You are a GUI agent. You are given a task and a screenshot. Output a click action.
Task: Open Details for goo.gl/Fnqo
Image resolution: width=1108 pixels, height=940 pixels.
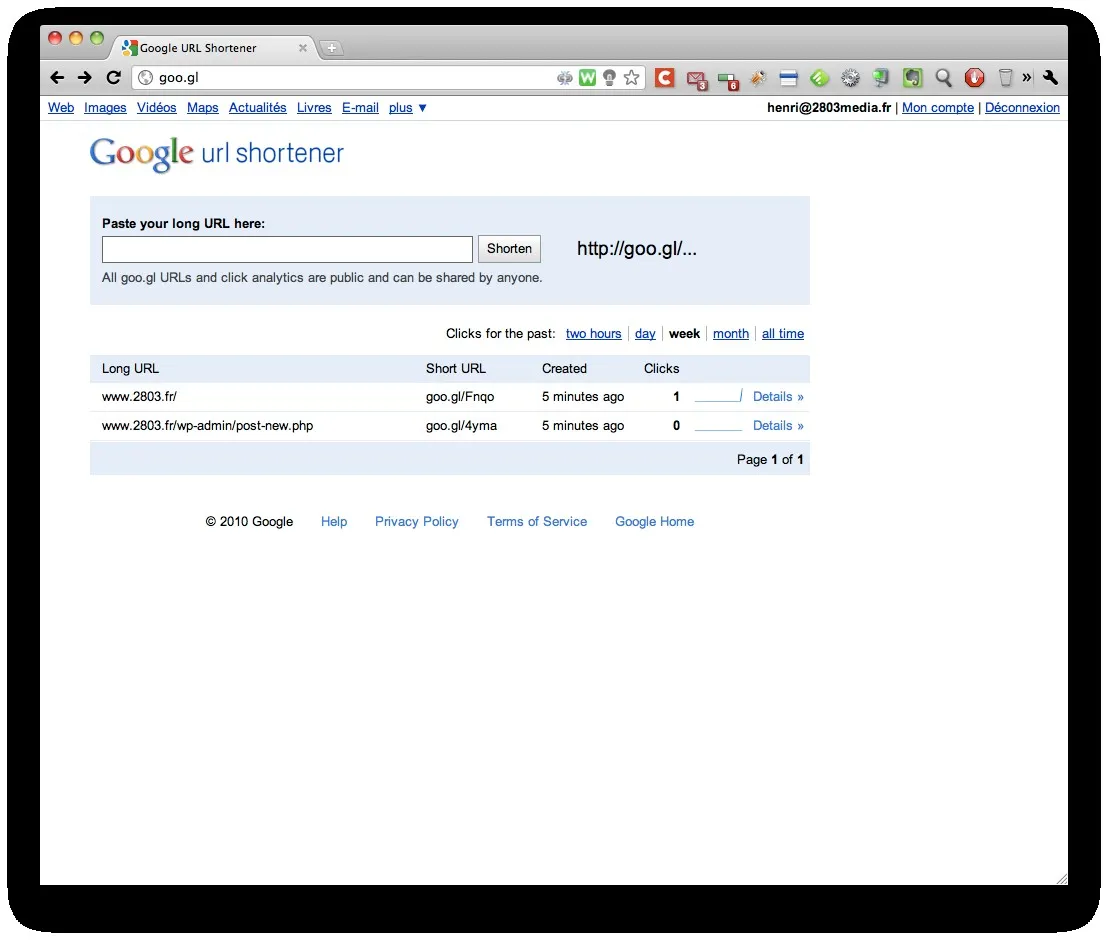(778, 396)
